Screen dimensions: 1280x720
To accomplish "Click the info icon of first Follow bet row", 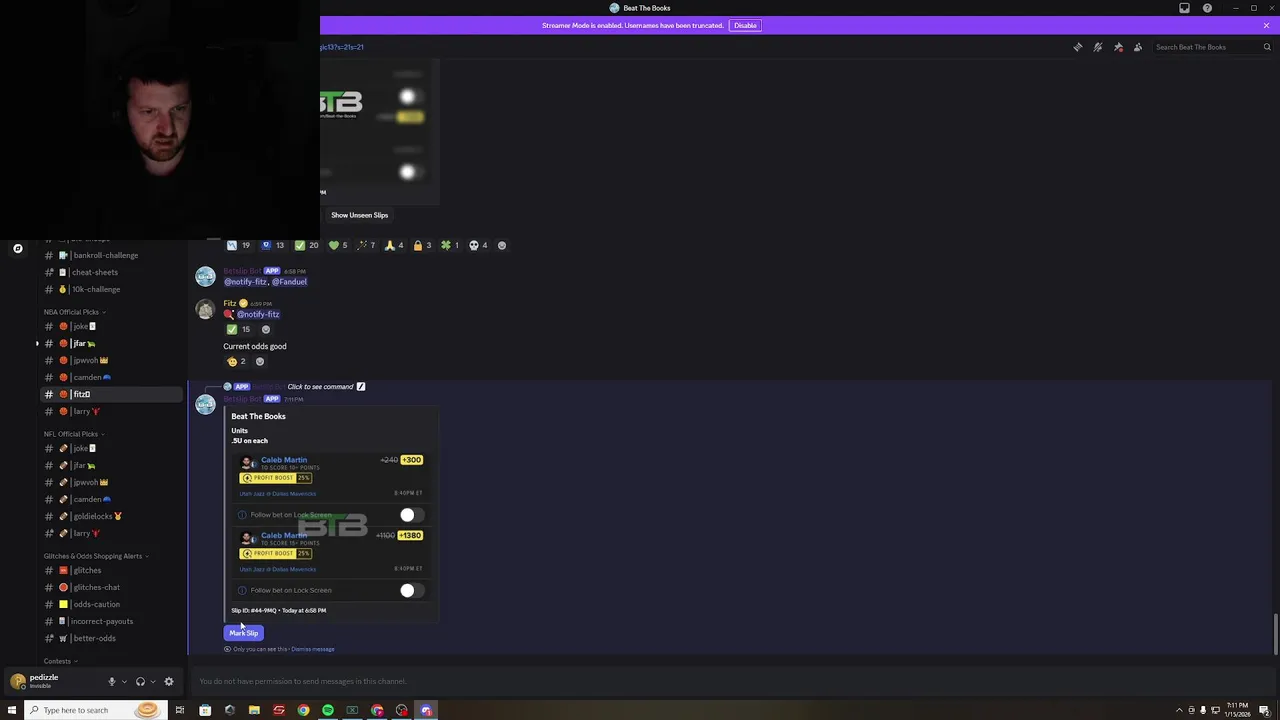I will pos(242,515).
